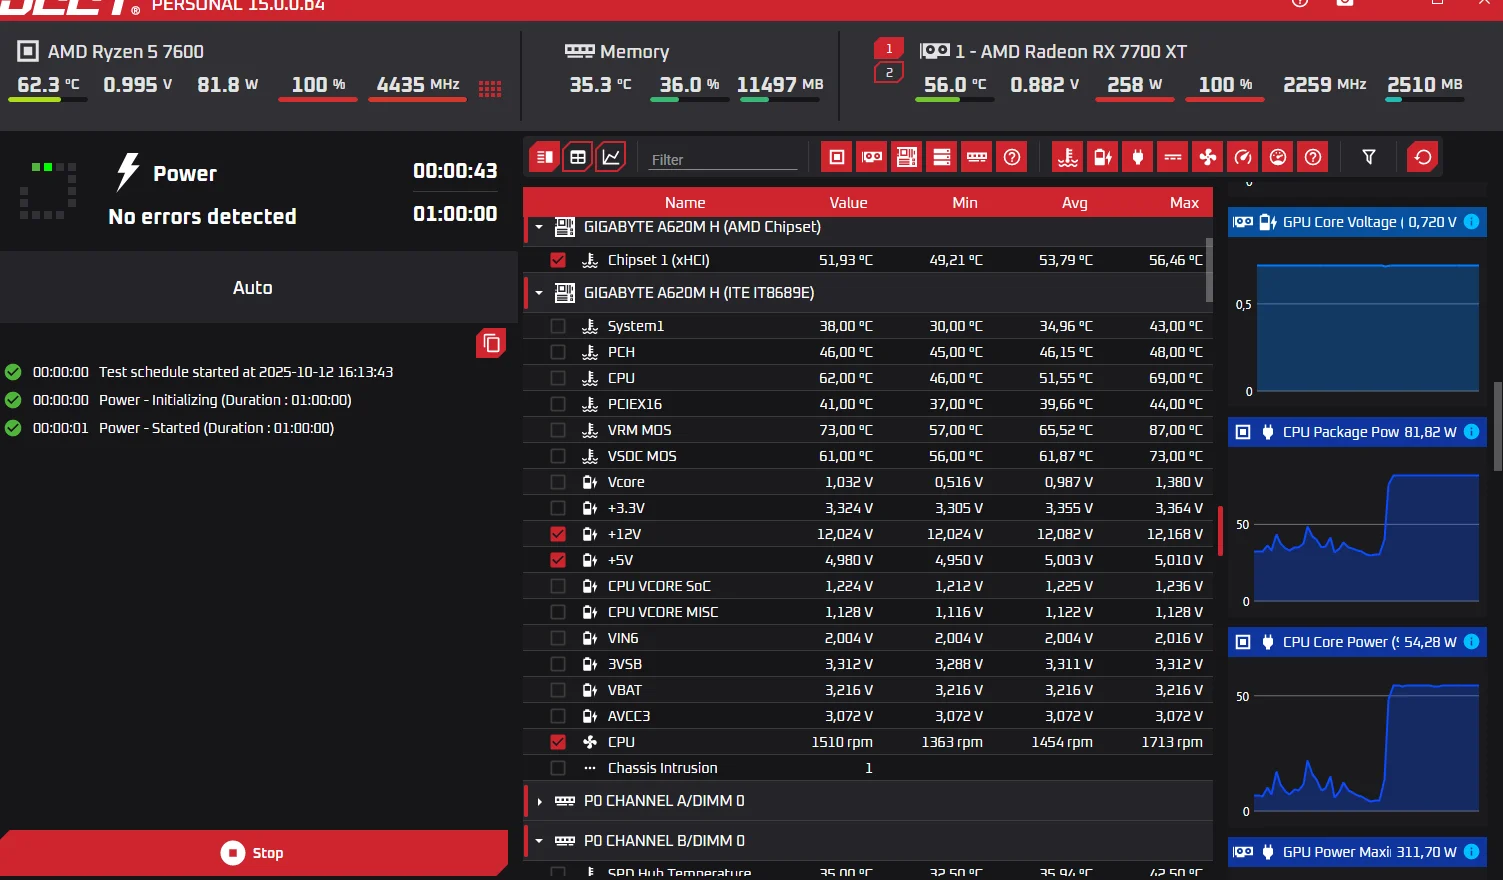Select the CPU VCORE SoC row name
Screen dimensions: 1503x880
pos(659,586)
